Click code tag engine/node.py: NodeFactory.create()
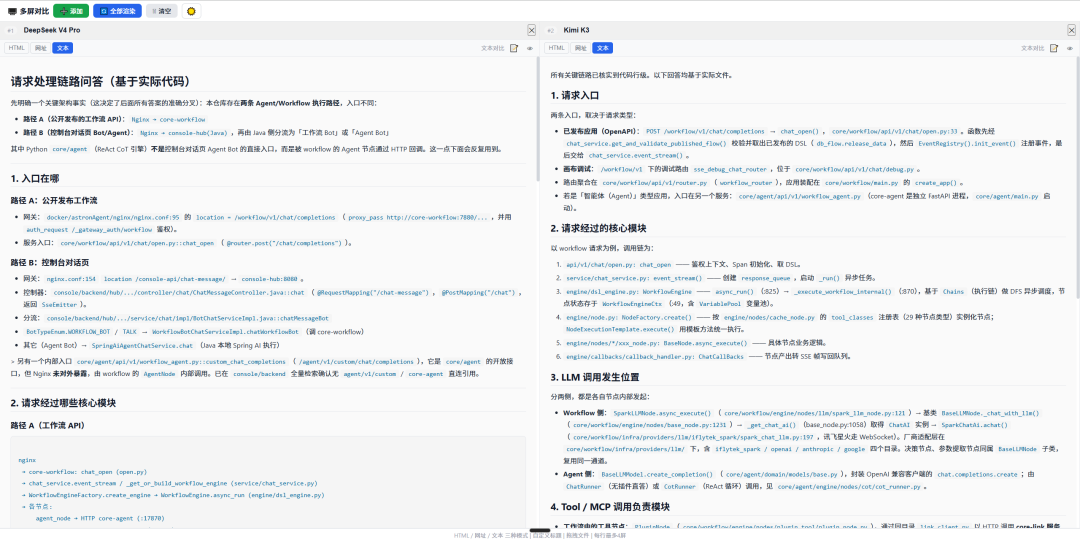The height and width of the screenshot is (541, 1080). [x=629, y=317]
